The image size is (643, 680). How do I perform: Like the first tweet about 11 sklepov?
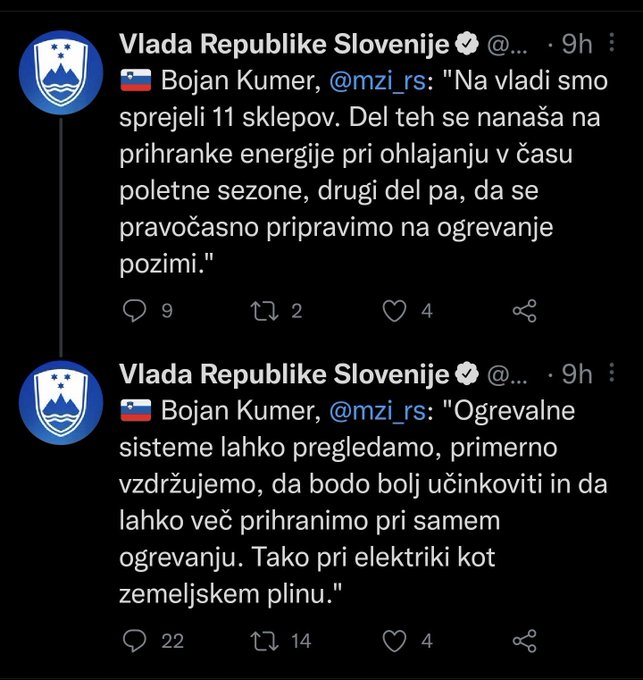pos(395,311)
